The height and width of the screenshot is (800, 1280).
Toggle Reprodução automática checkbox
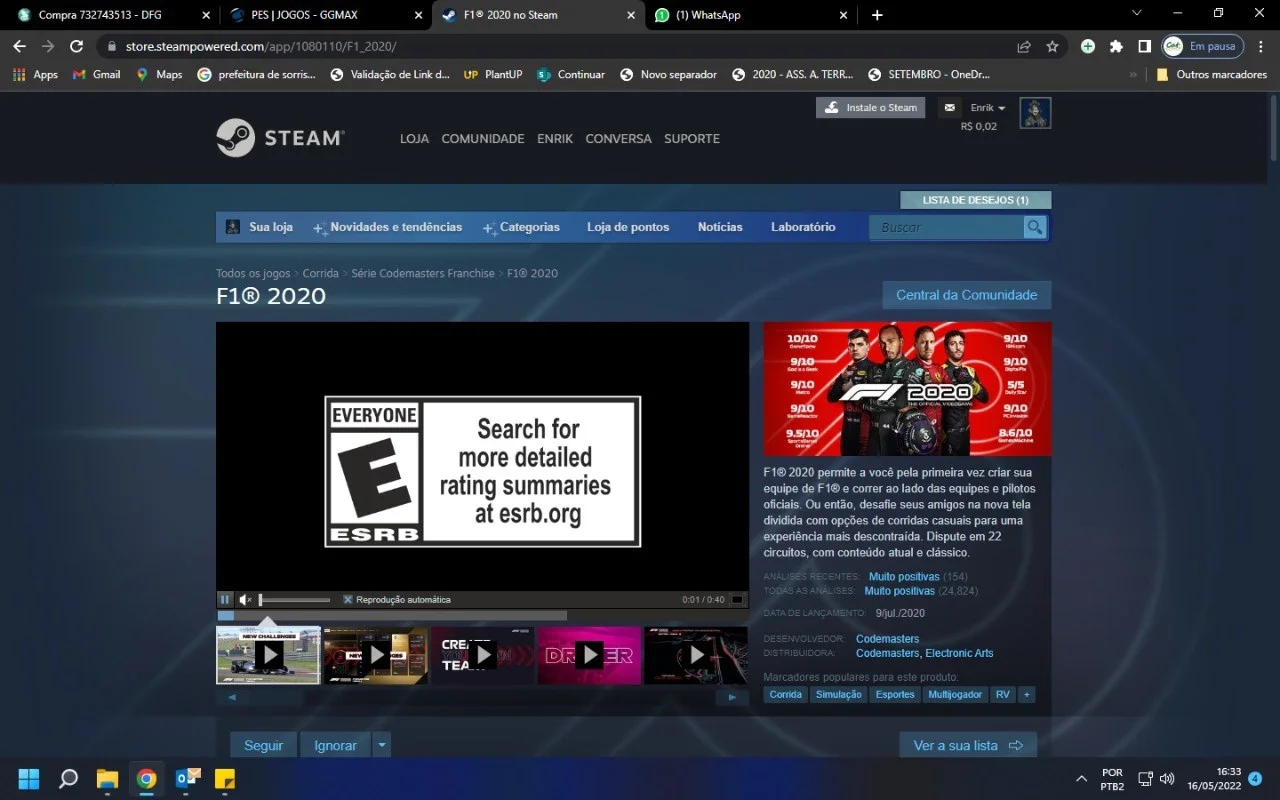pyautogui.click(x=348, y=600)
